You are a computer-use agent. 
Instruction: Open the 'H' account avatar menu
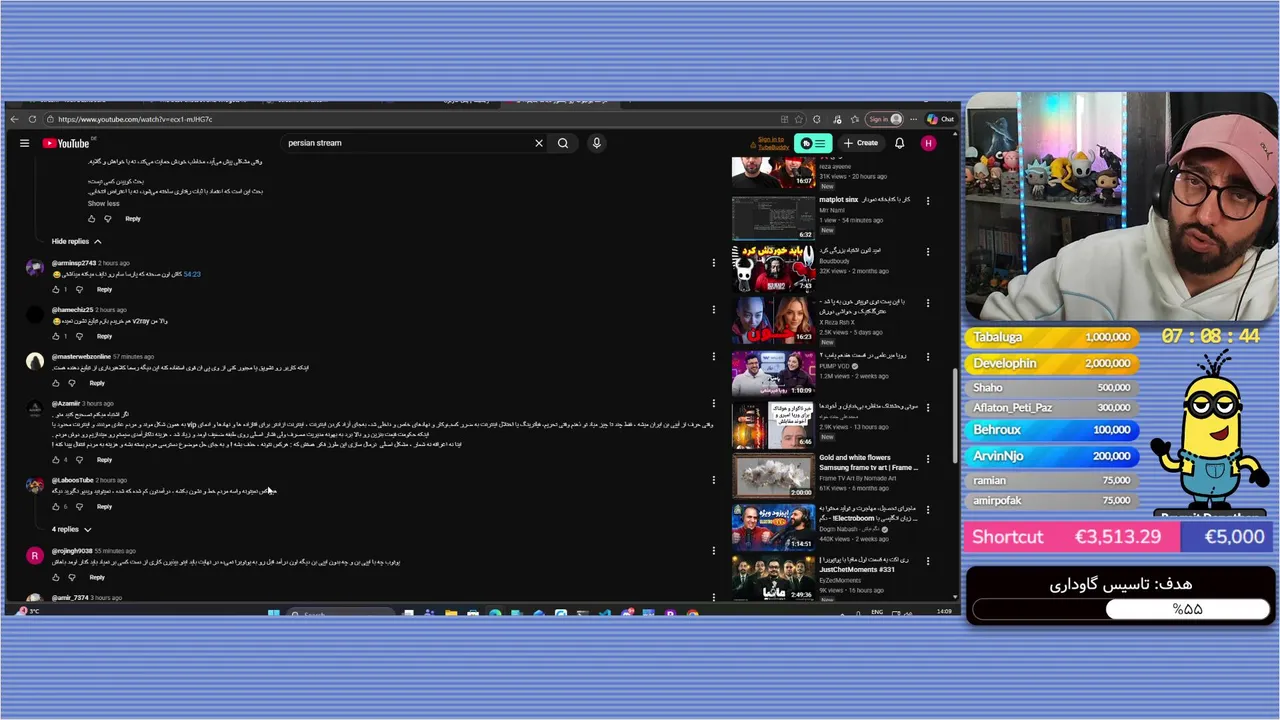[x=928, y=143]
